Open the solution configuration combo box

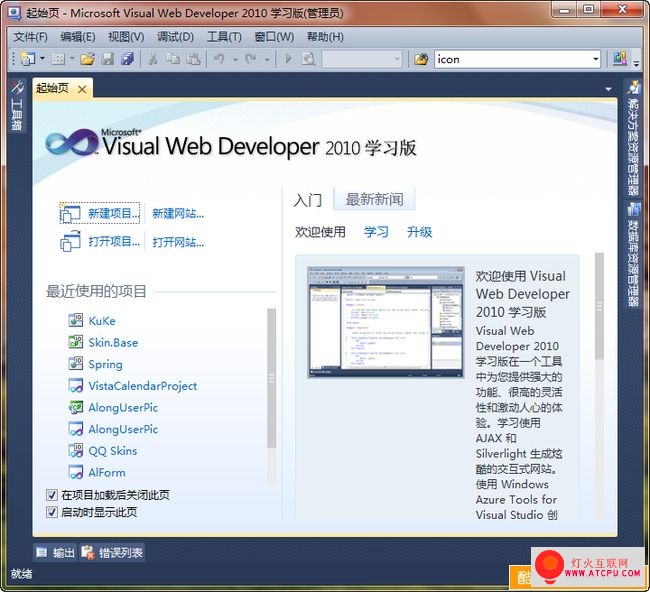coord(362,59)
